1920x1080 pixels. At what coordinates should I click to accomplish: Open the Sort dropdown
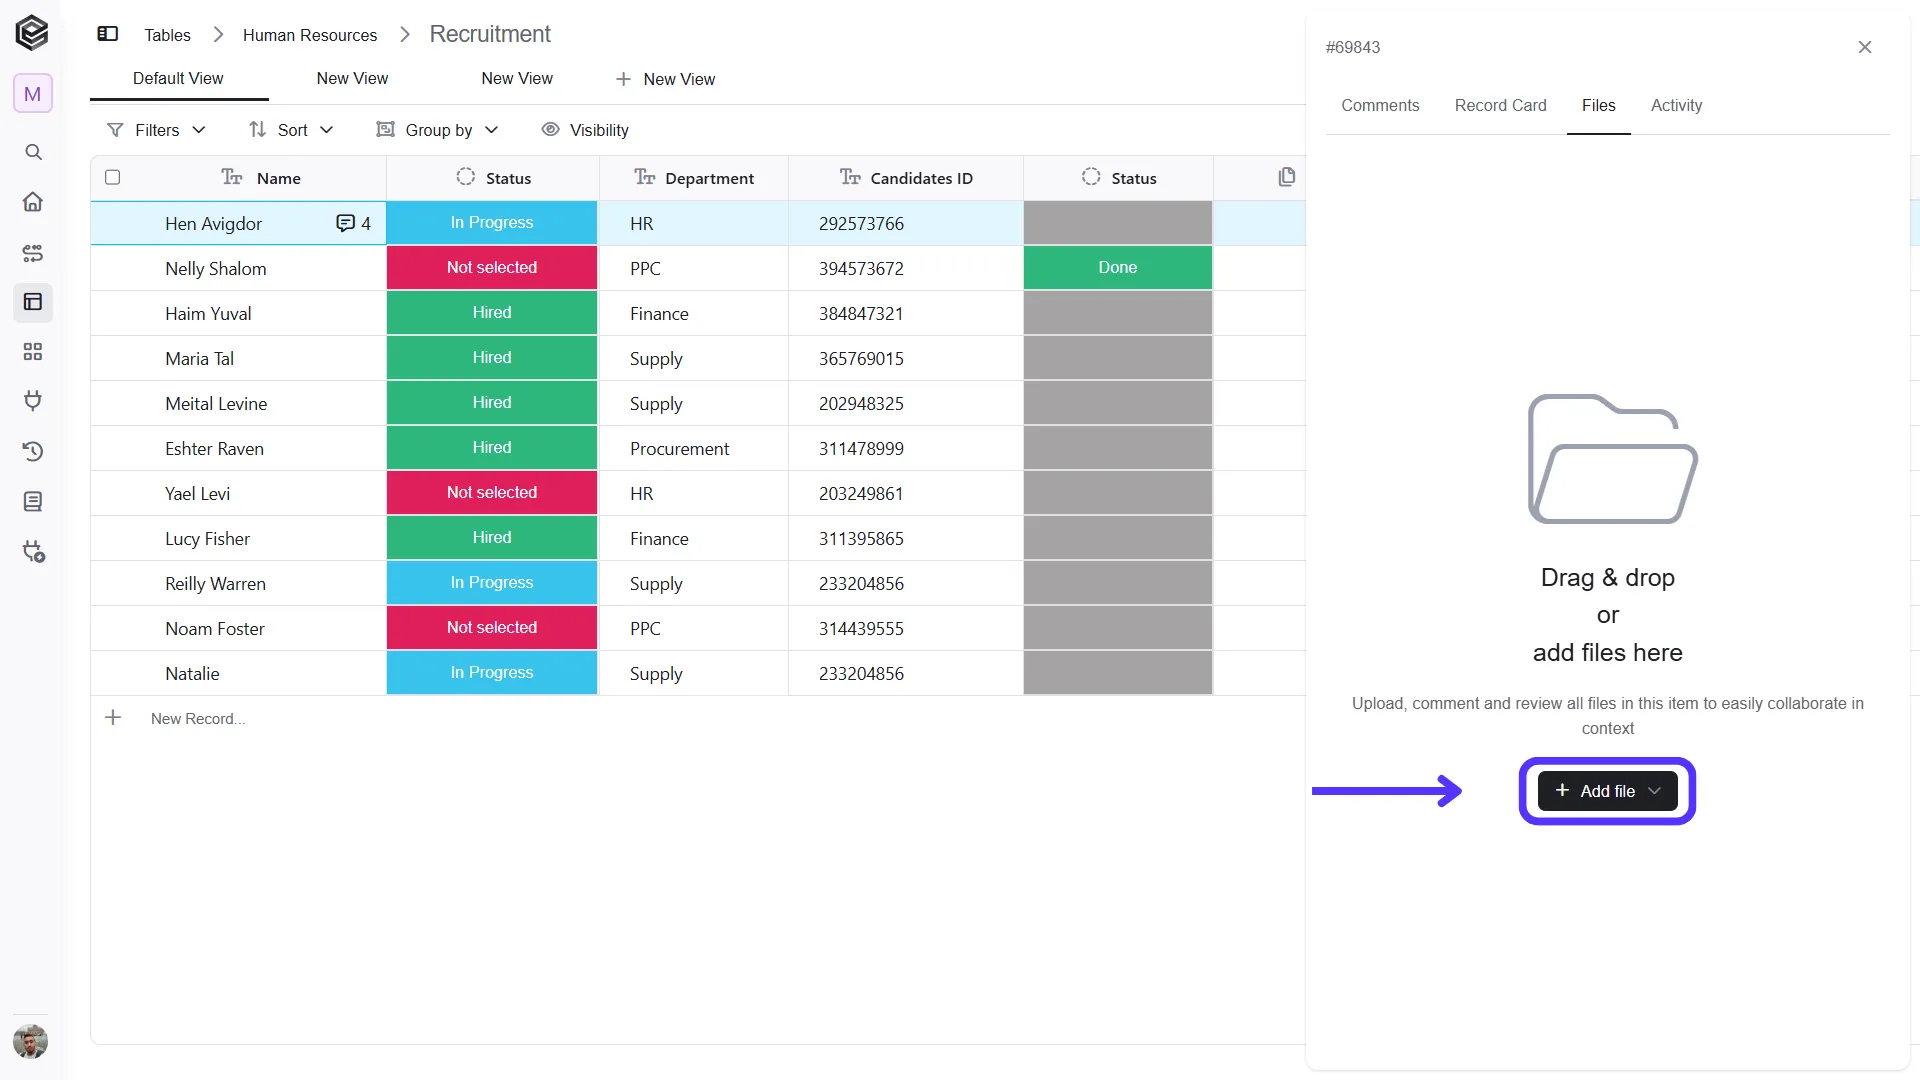click(x=291, y=130)
